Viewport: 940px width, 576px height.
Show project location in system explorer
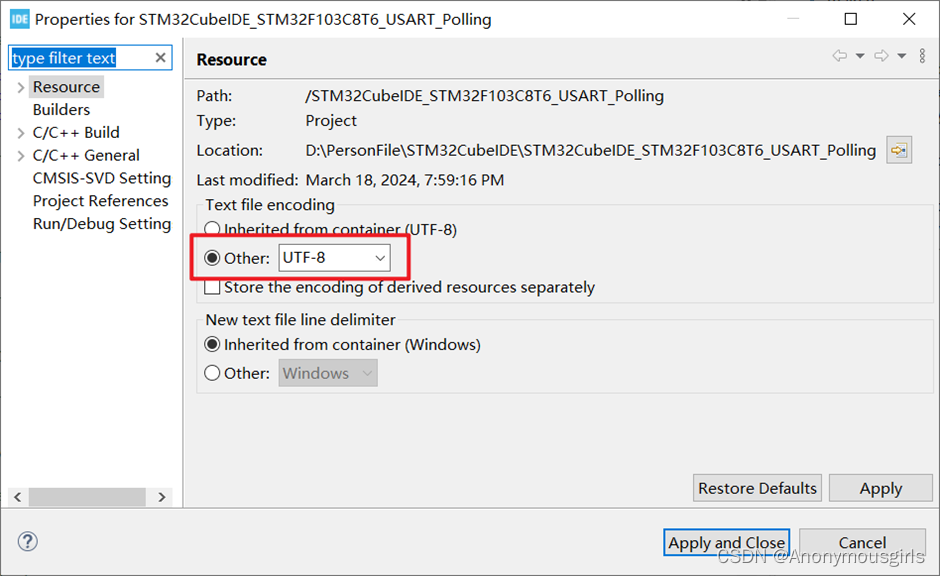click(899, 150)
